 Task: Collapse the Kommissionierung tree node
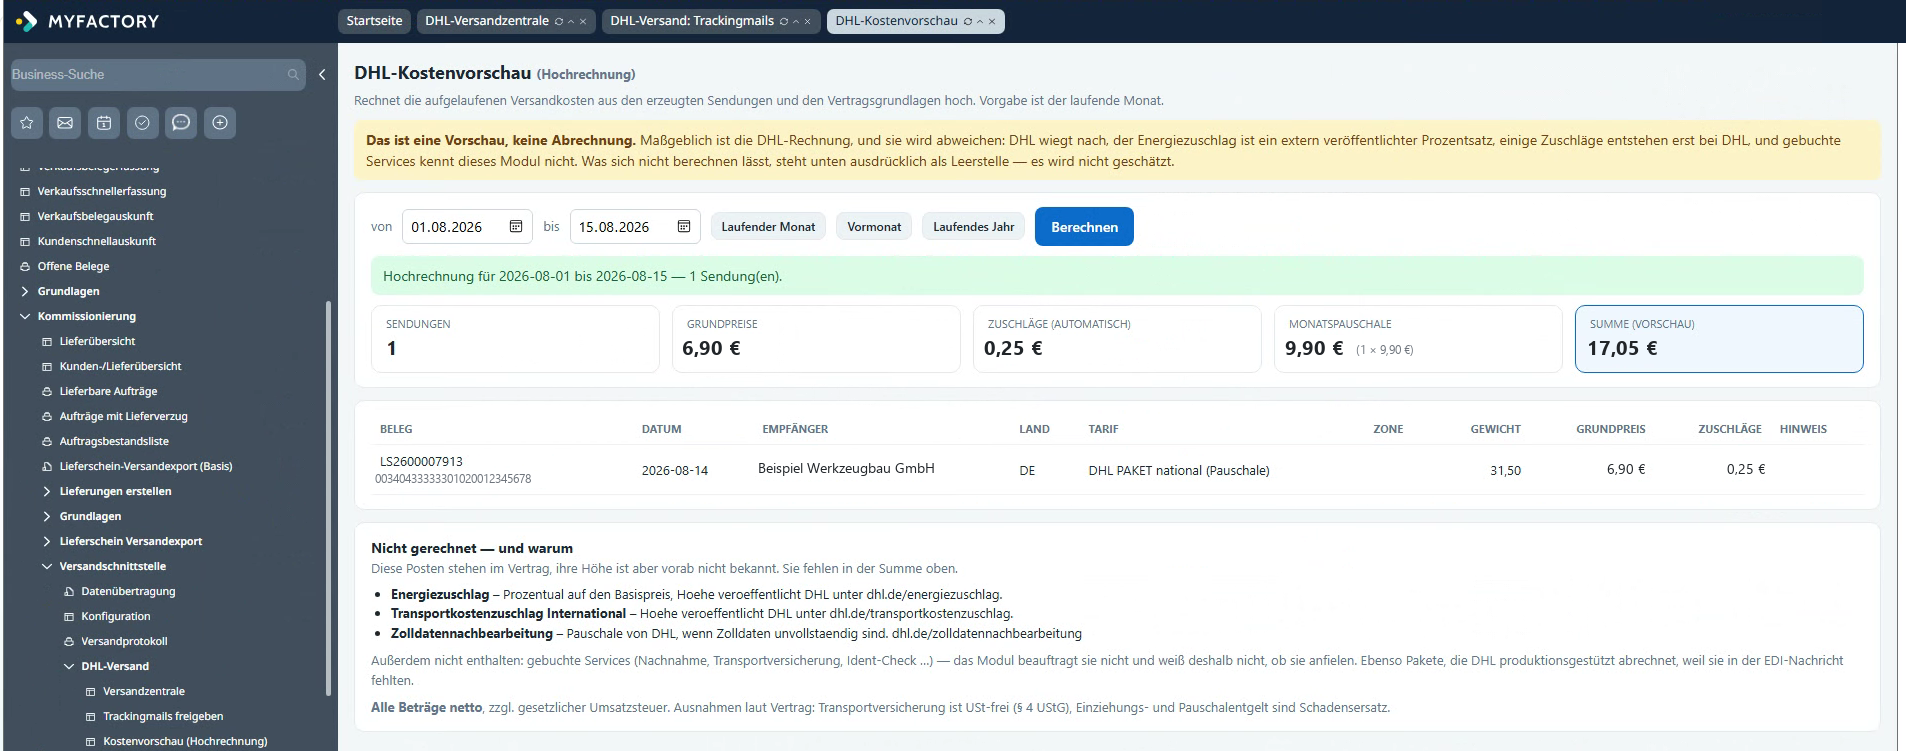point(26,316)
